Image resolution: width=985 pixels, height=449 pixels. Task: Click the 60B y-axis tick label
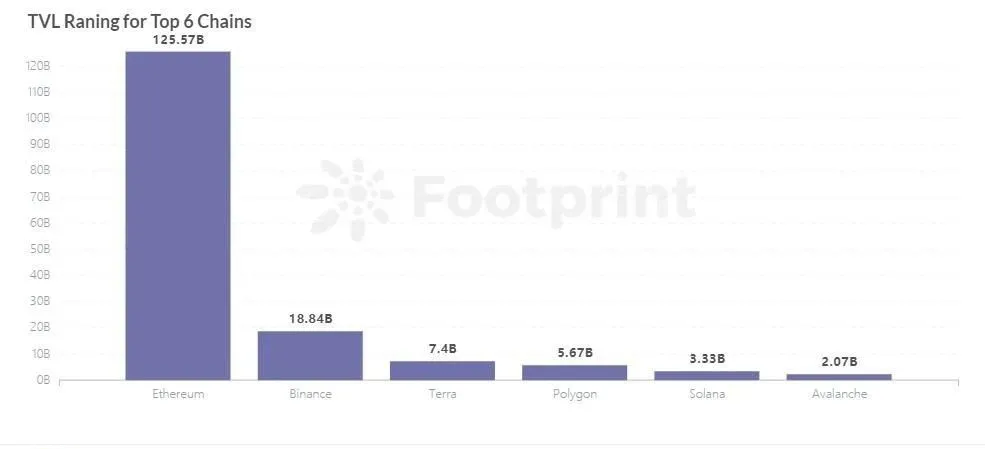coord(40,223)
